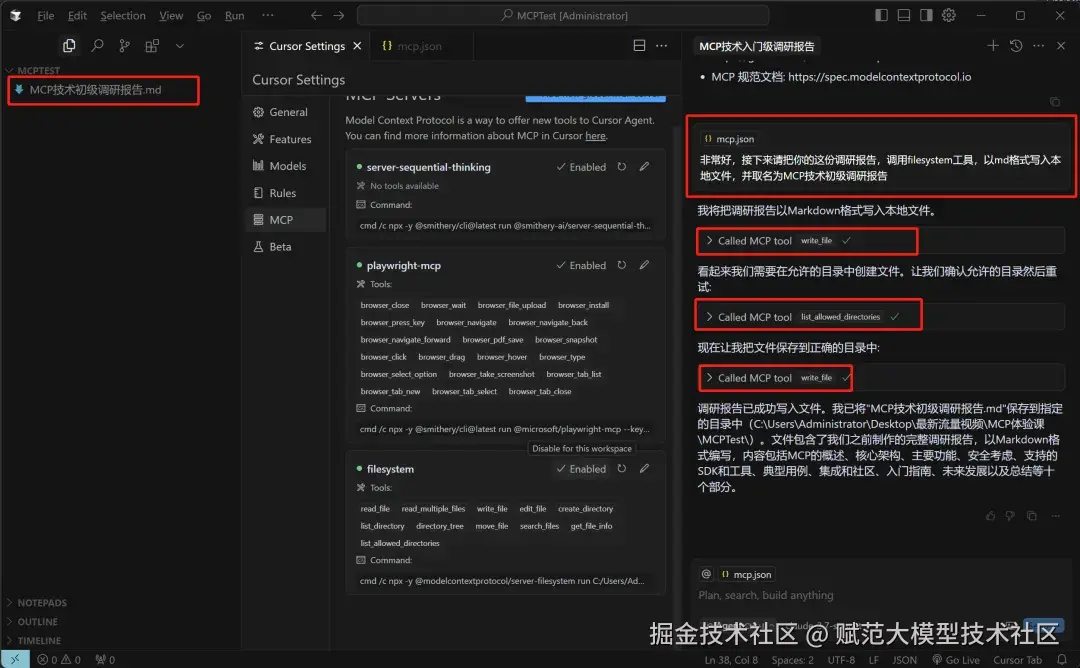
Task: Switch to the mcp.json editor tab
Action: (420, 45)
